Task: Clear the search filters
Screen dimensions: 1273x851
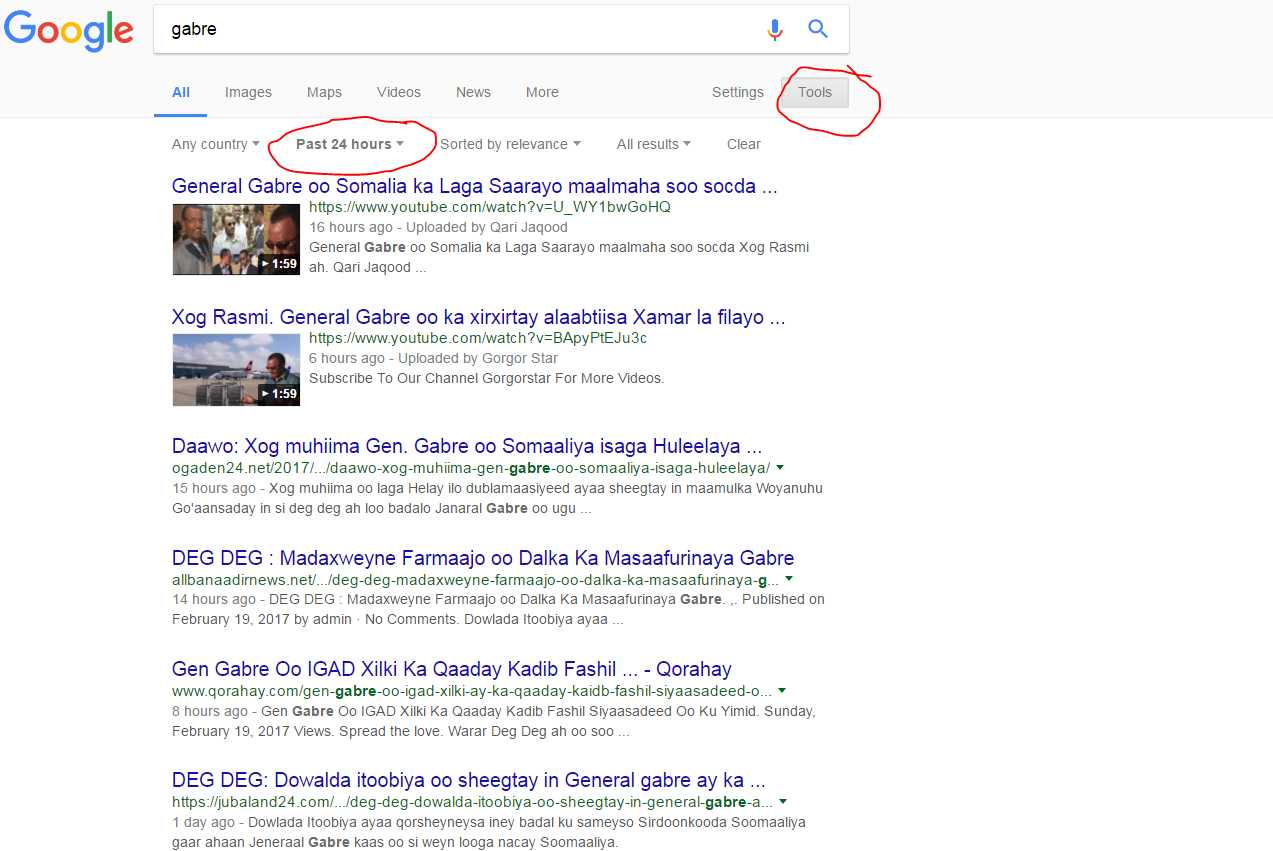Action: click(744, 144)
